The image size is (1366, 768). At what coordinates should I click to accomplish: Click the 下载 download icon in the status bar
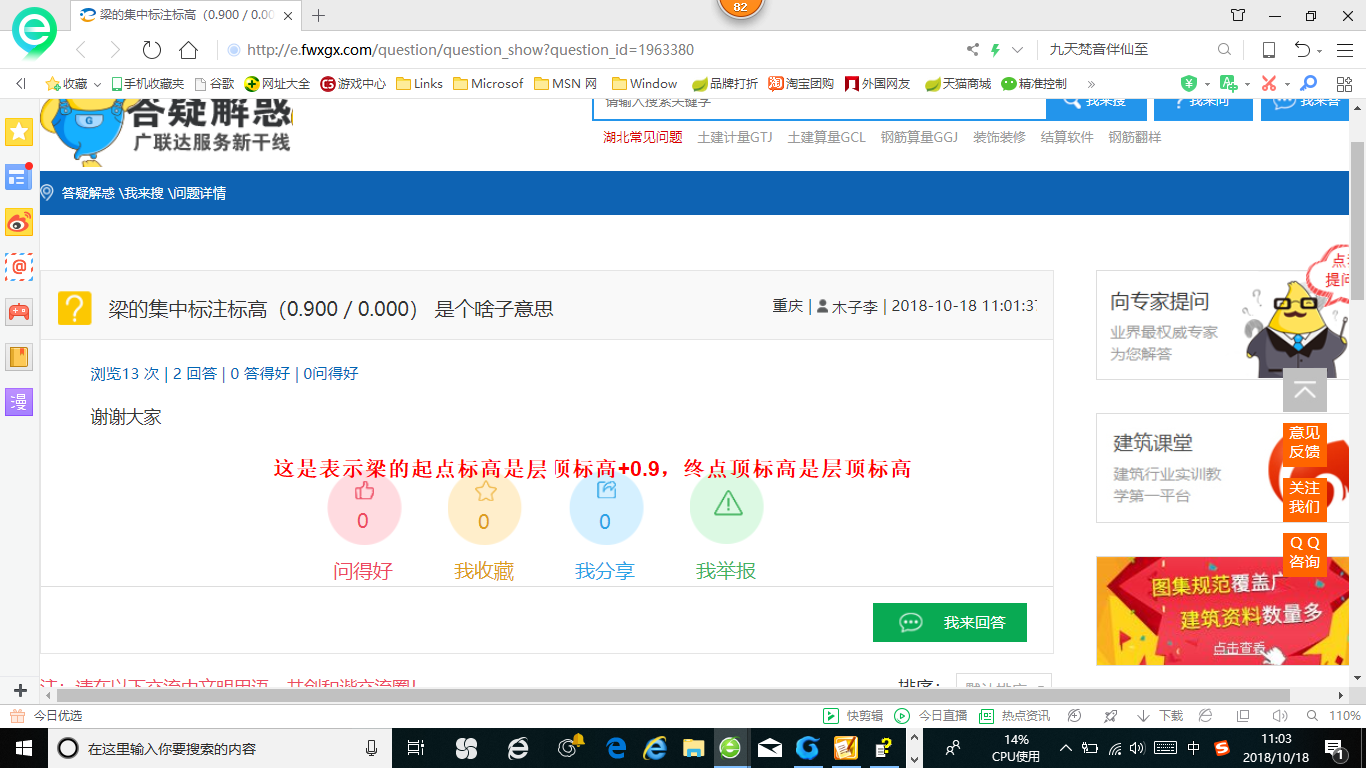tap(1160, 716)
